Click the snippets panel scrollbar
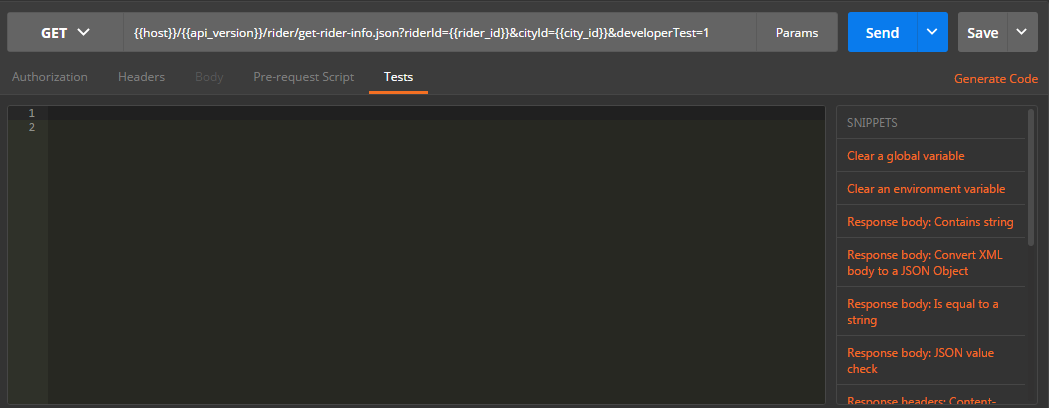The width and height of the screenshot is (1049, 408). pos(1031,177)
